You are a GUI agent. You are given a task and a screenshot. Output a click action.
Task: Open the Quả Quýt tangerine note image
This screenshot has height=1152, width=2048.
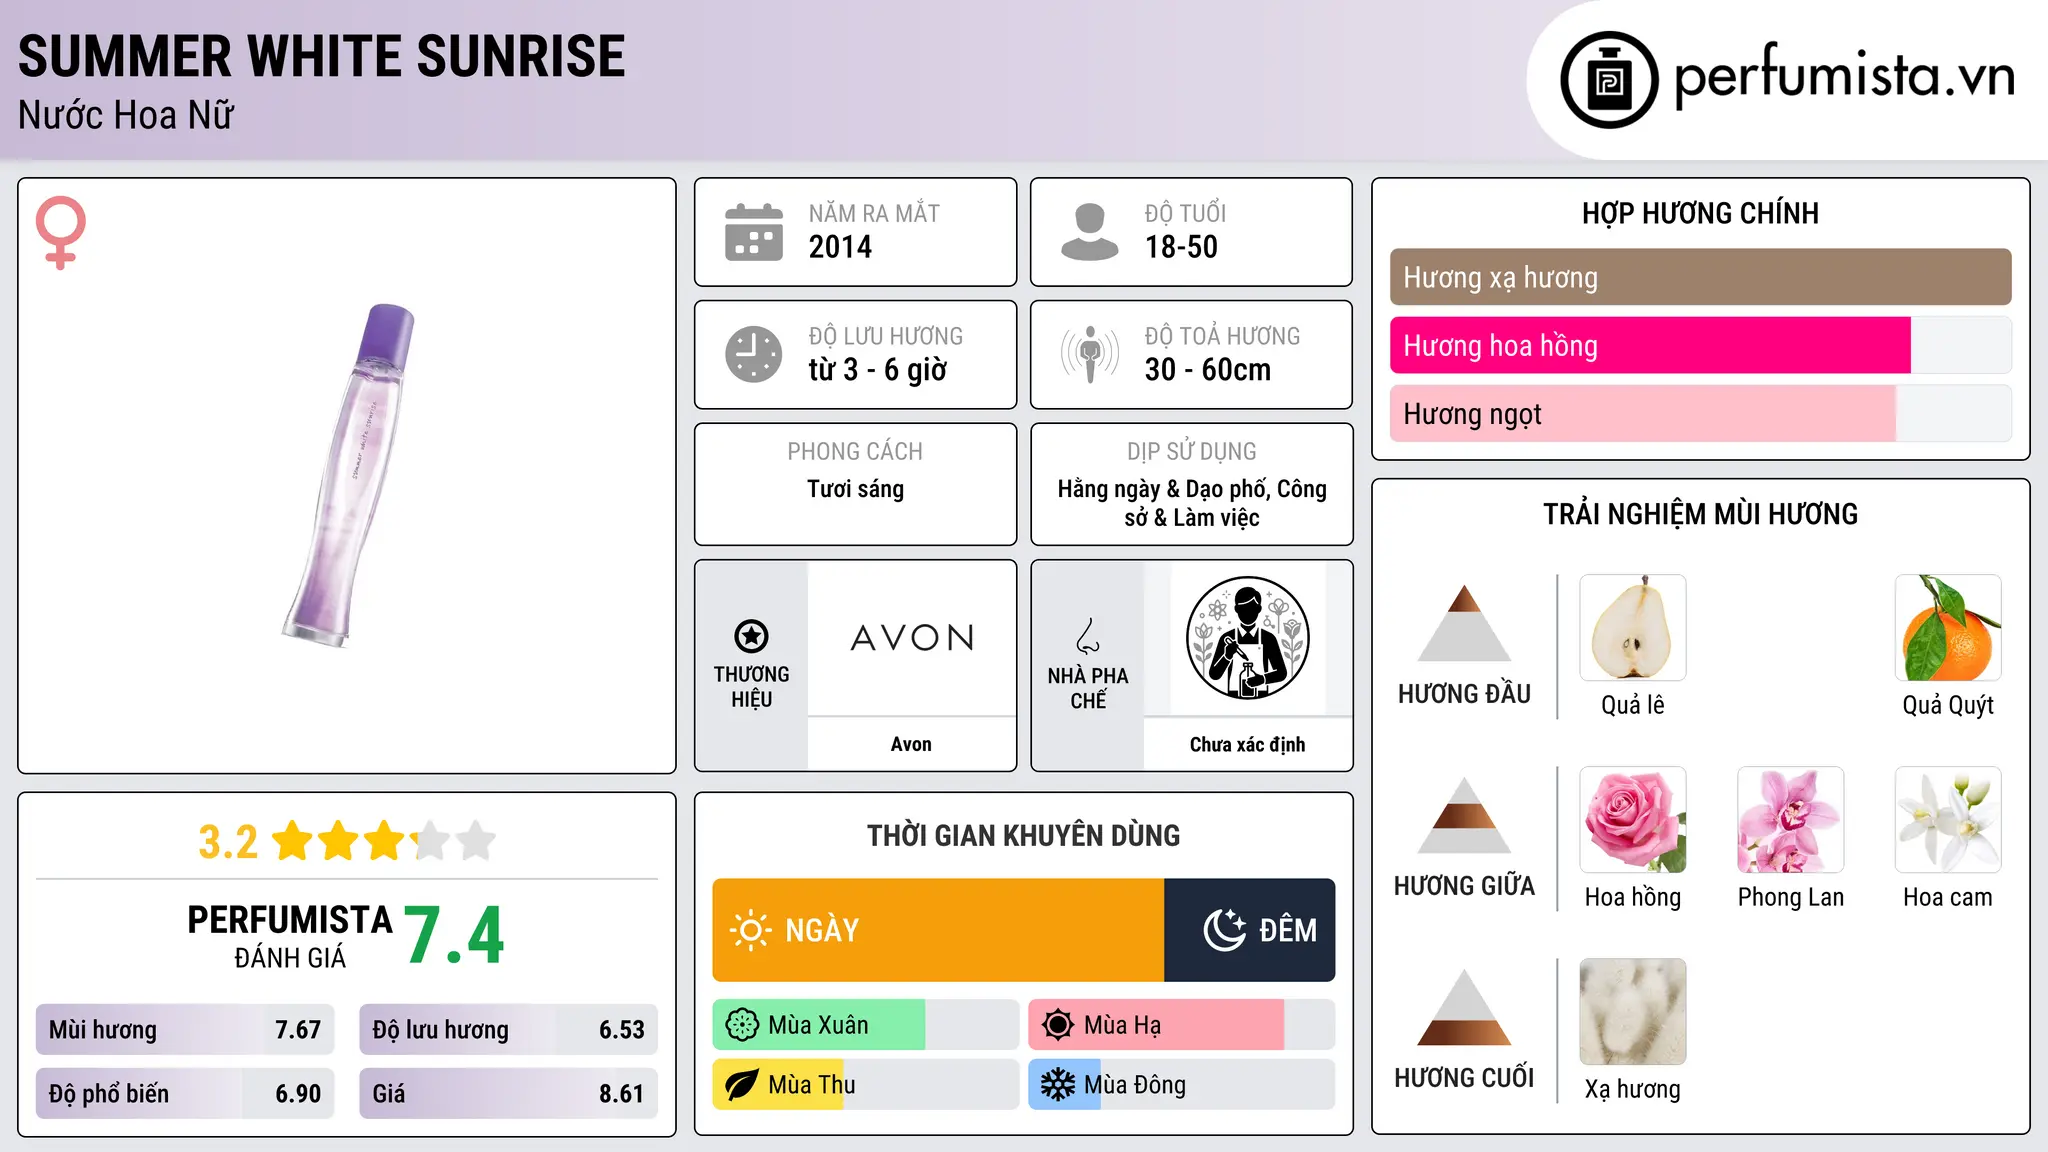click(x=1948, y=628)
